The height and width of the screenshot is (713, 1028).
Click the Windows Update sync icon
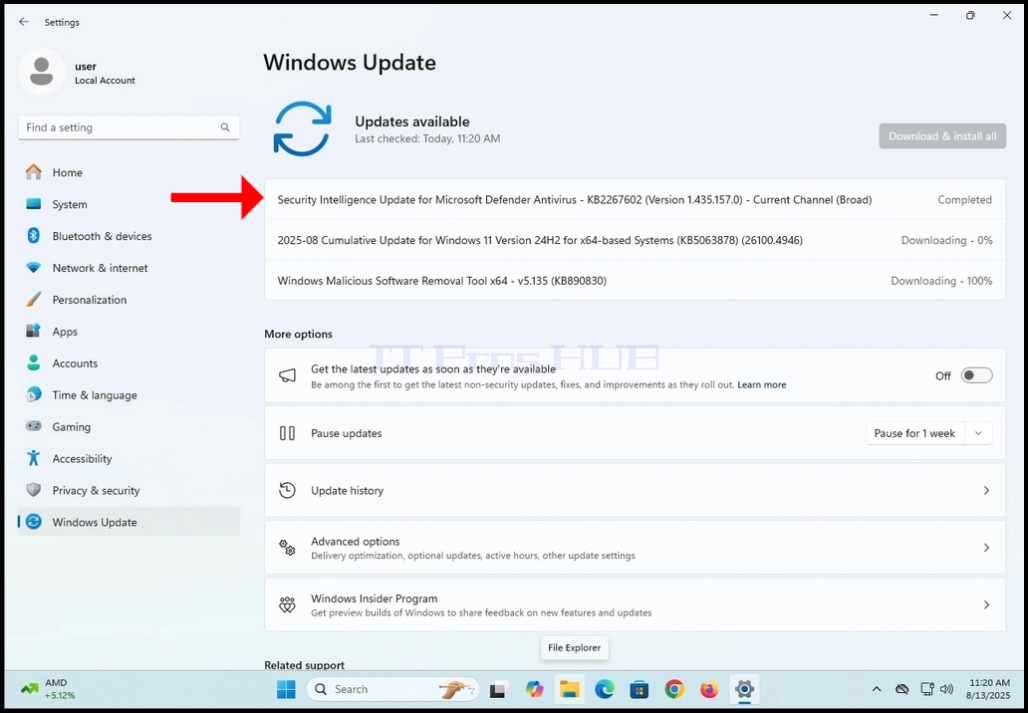click(x=302, y=128)
